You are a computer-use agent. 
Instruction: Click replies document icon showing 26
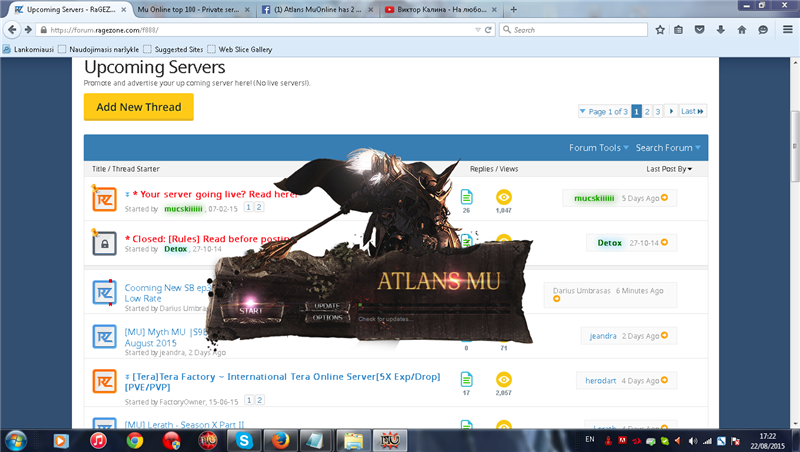[466, 196]
